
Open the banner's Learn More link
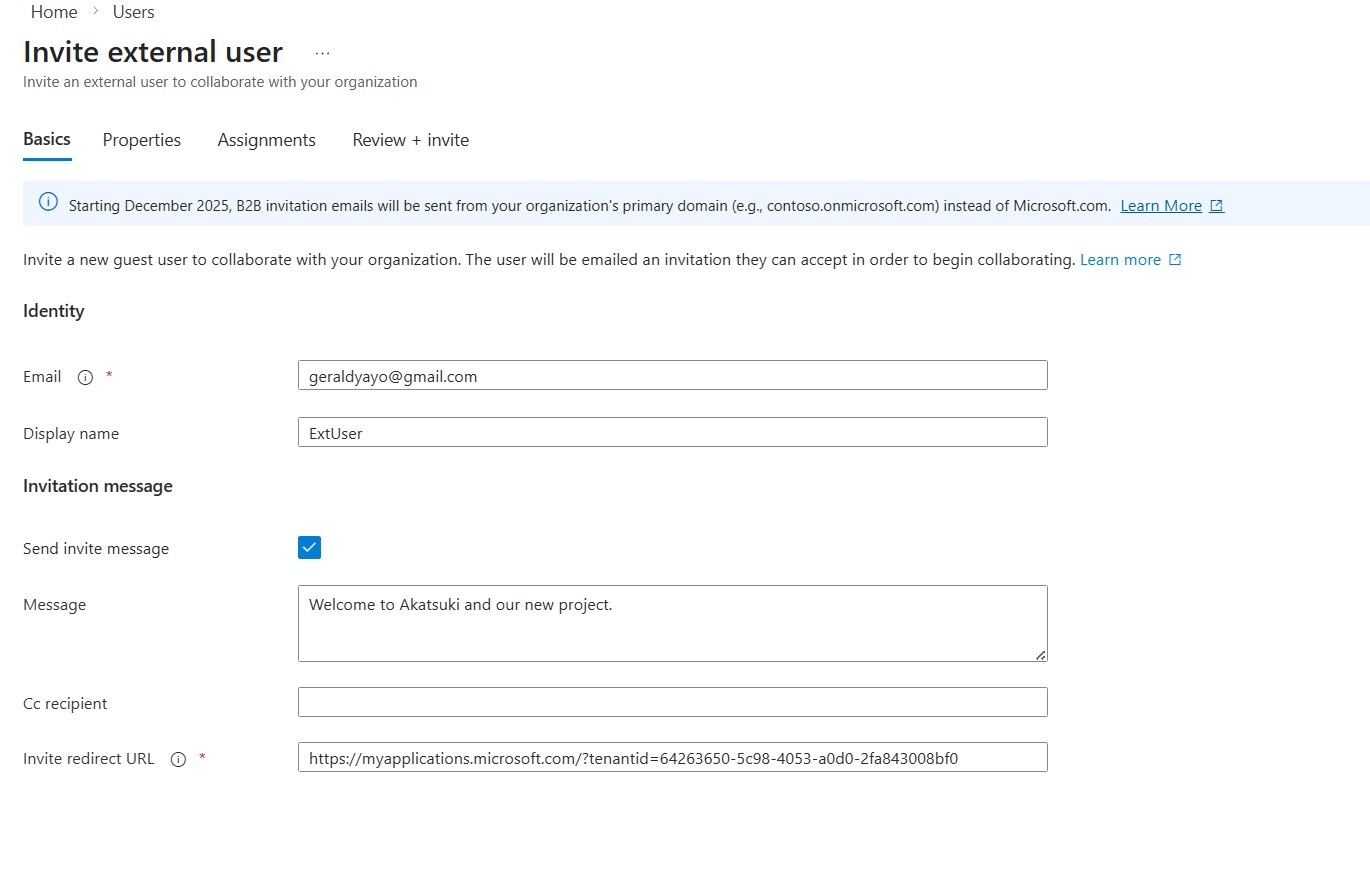click(1160, 206)
